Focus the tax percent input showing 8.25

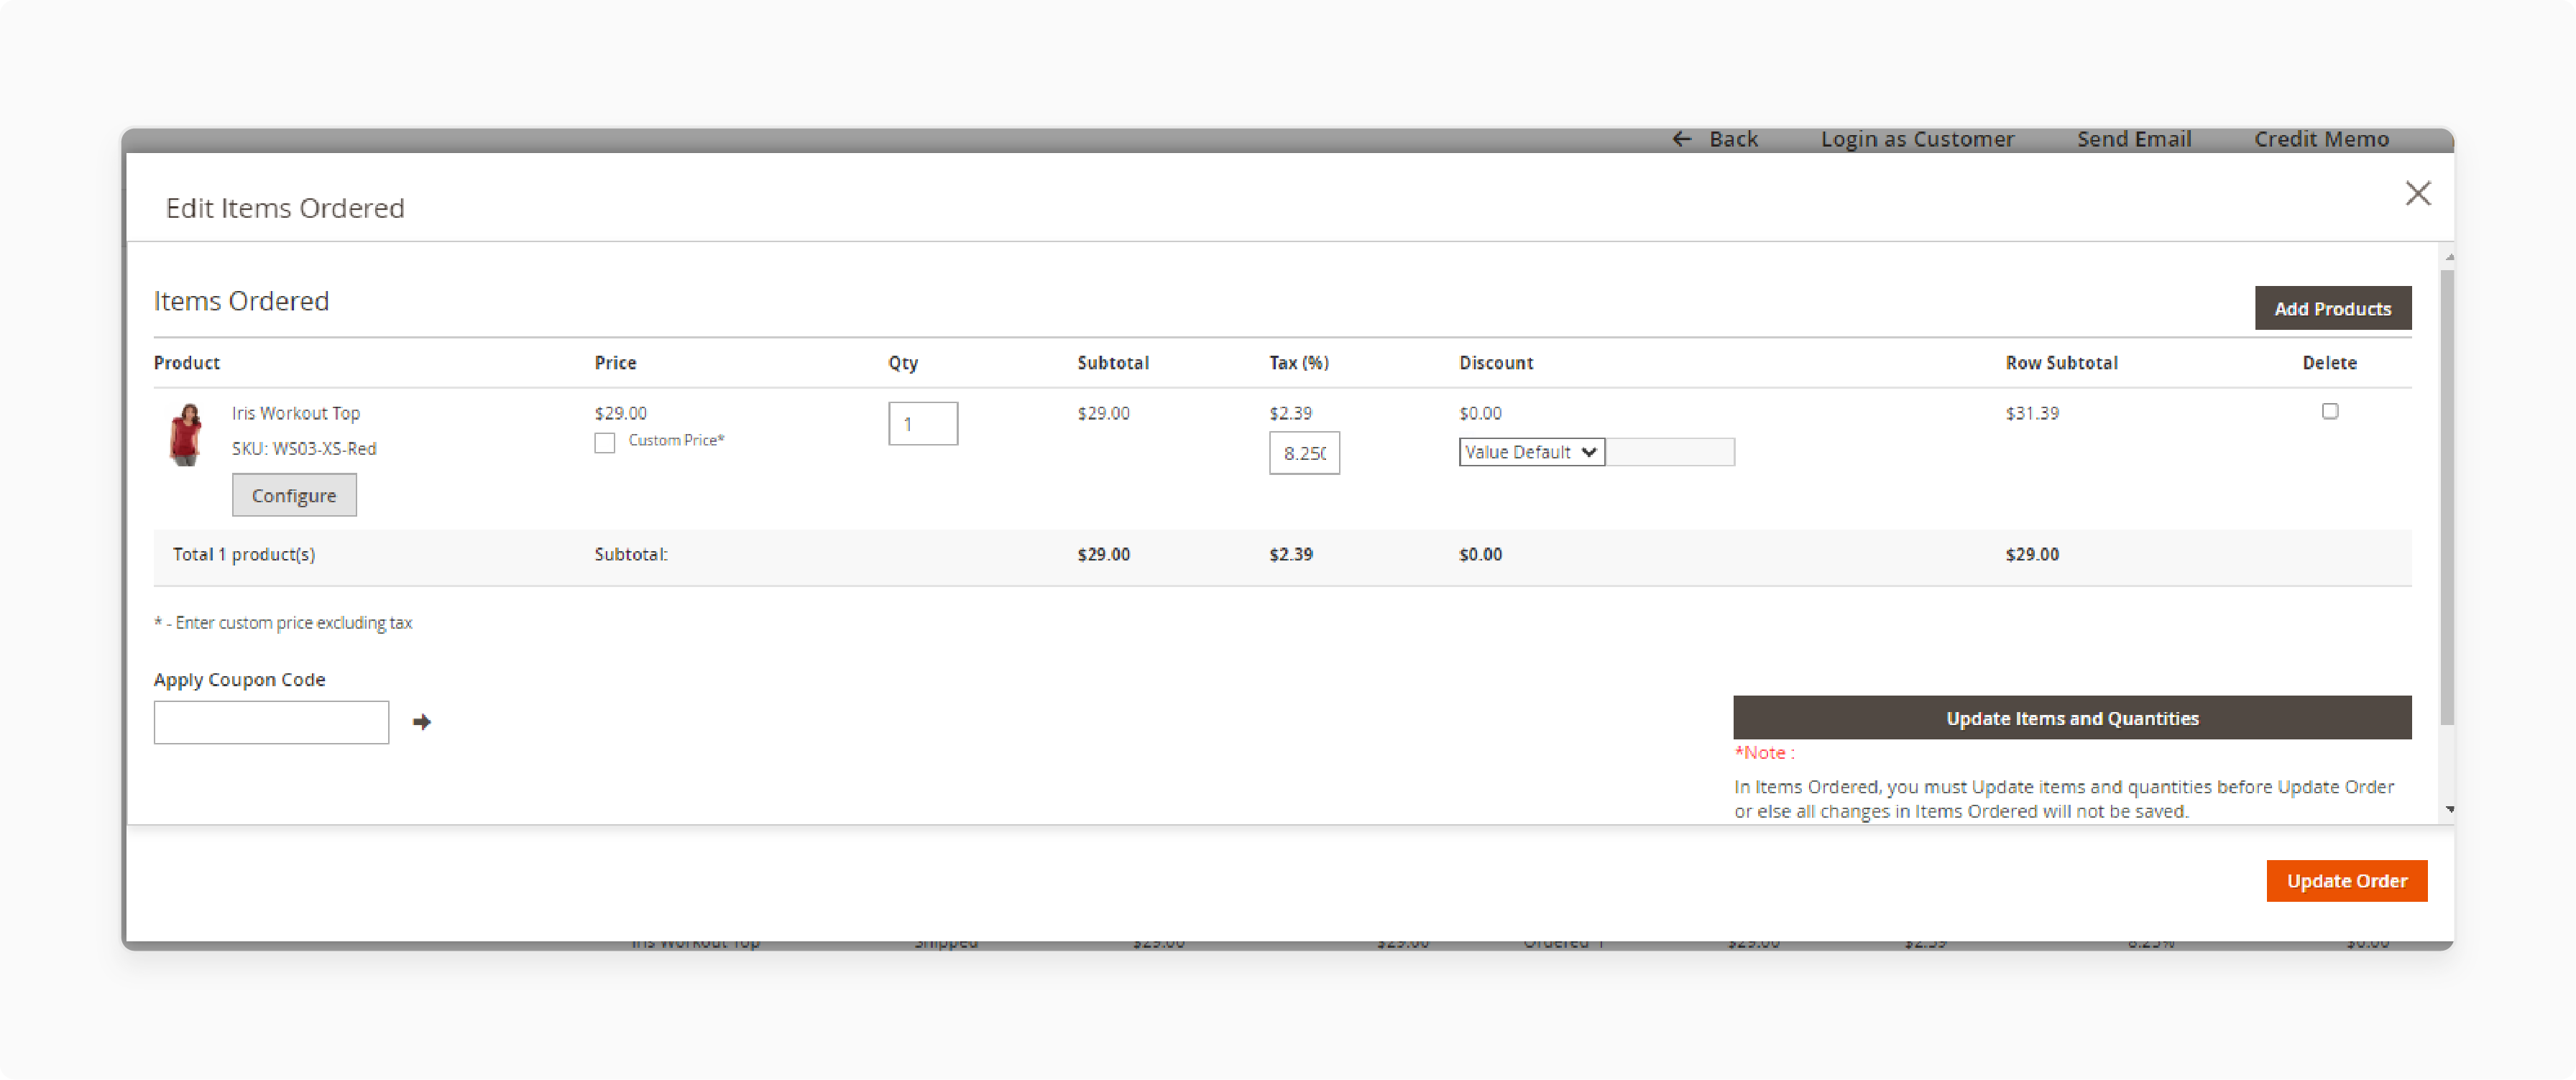click(1304, 453)
